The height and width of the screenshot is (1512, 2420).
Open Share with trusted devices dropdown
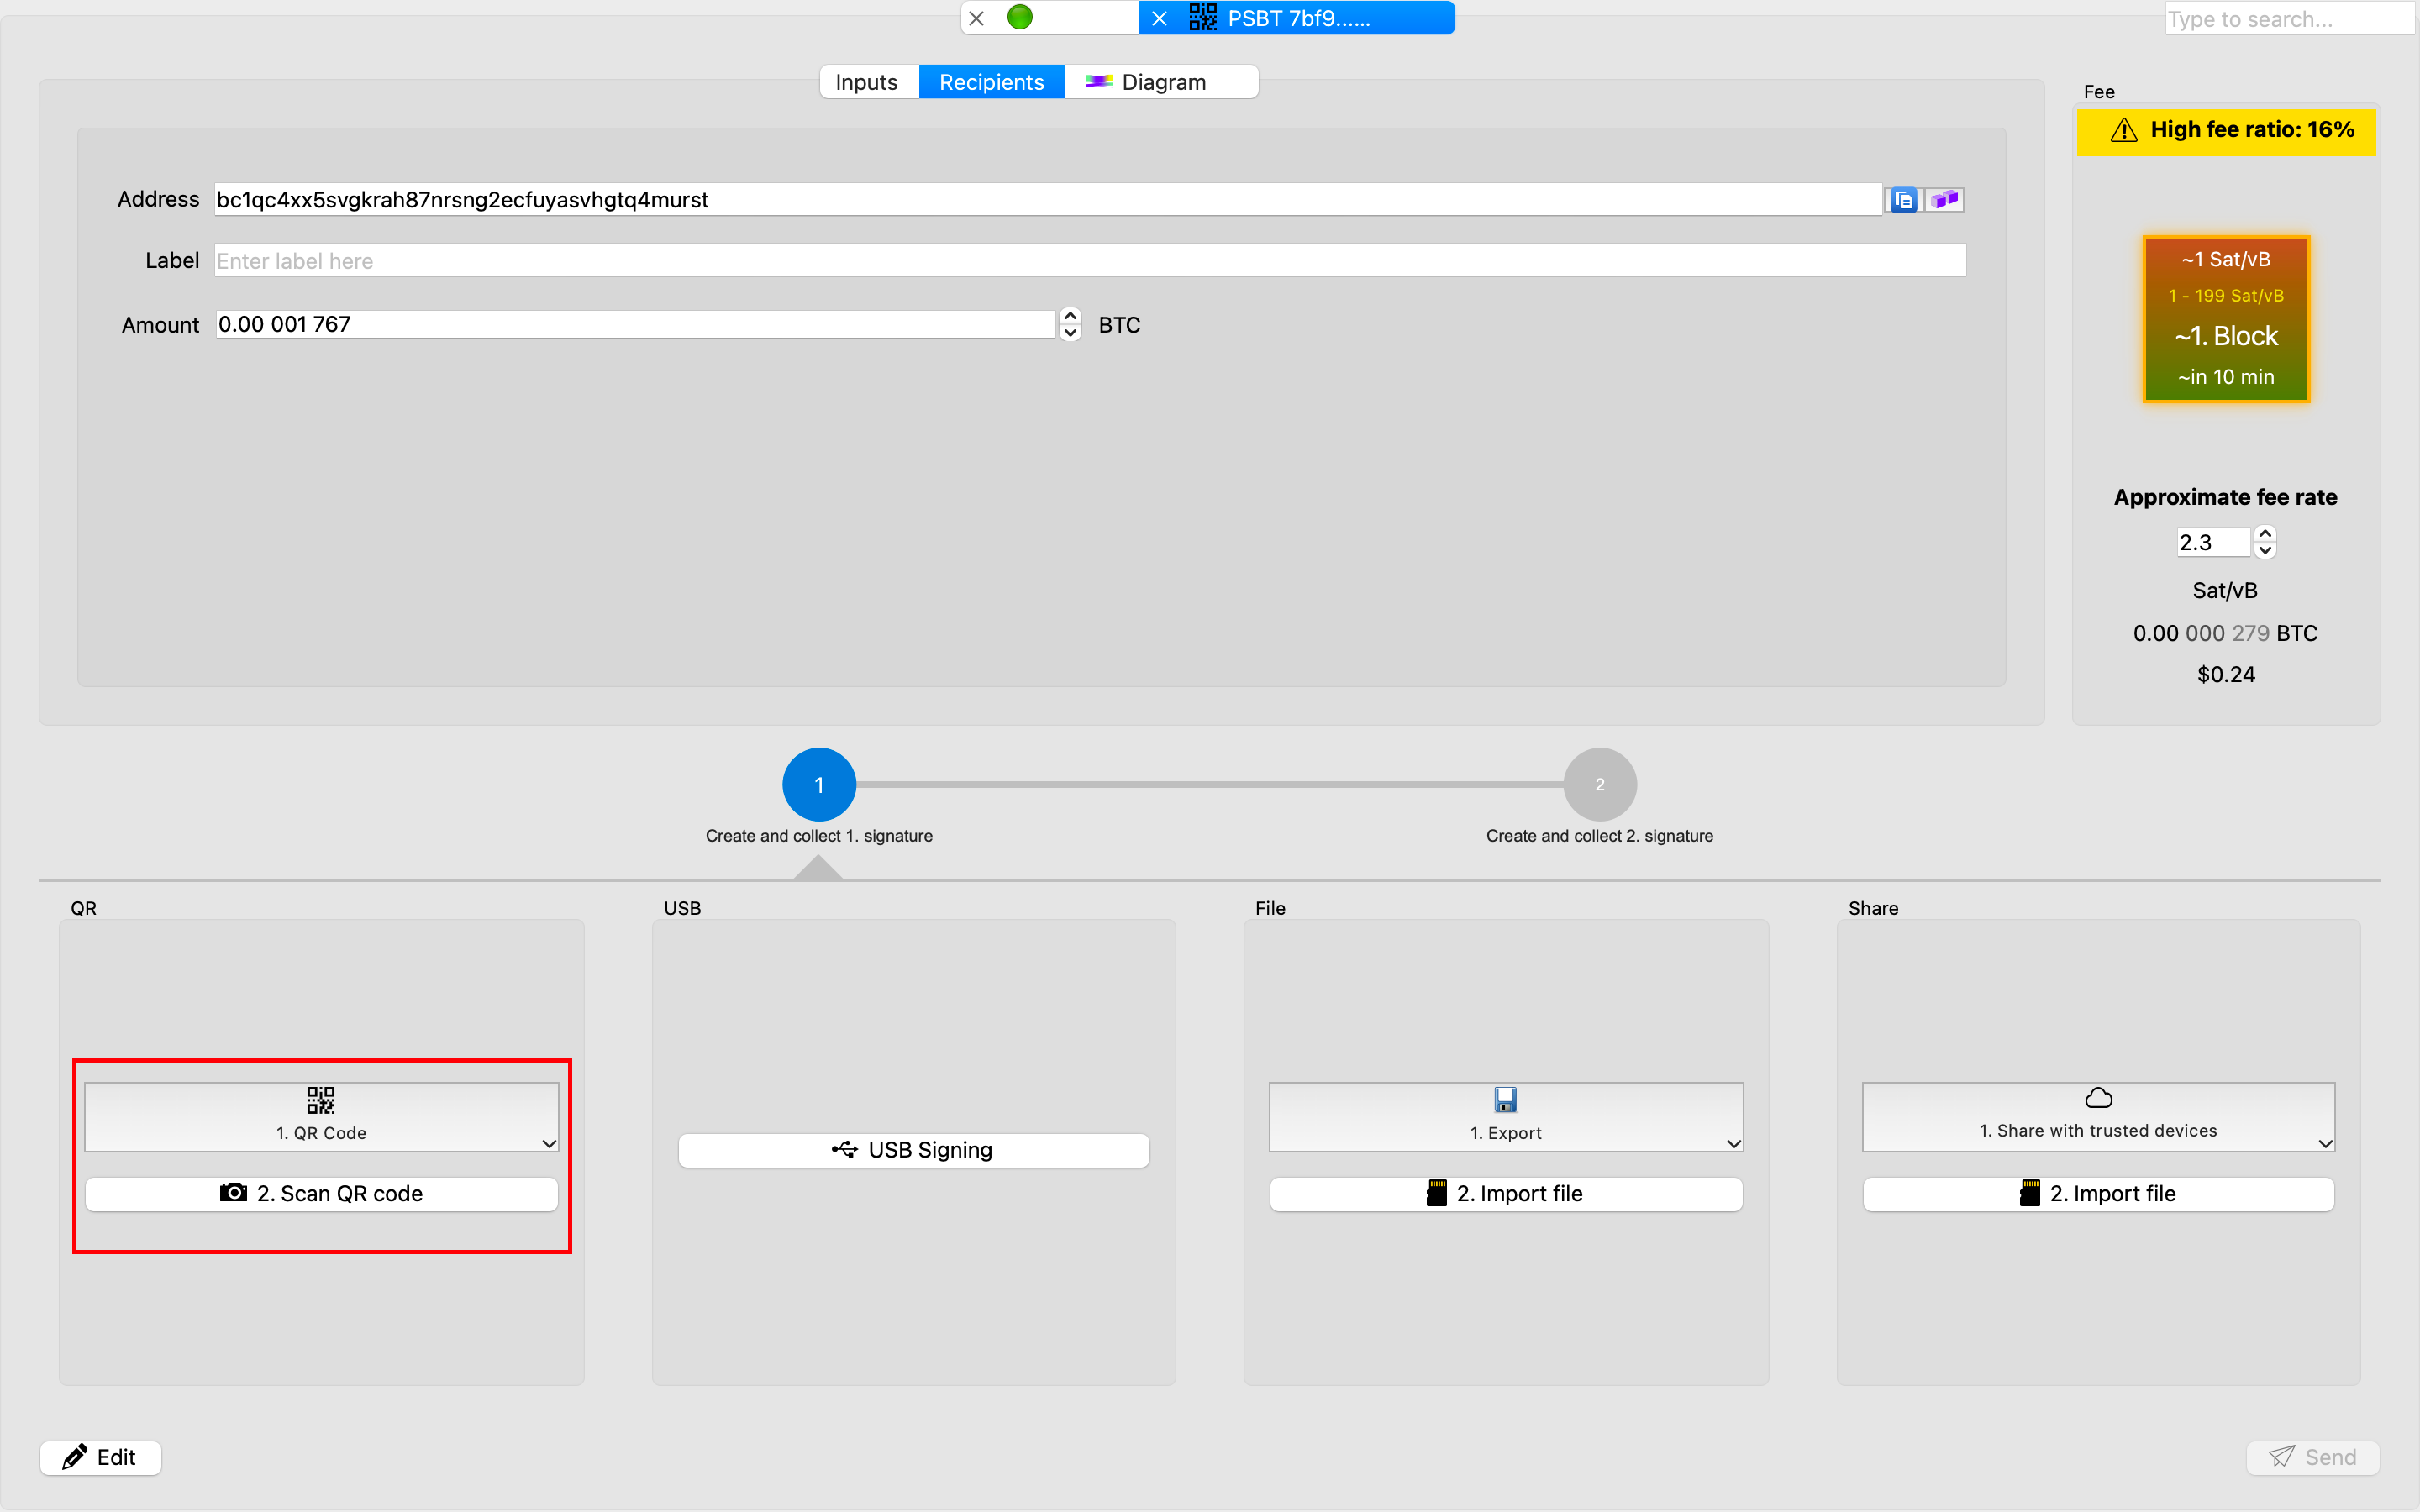[2325, 1143]
